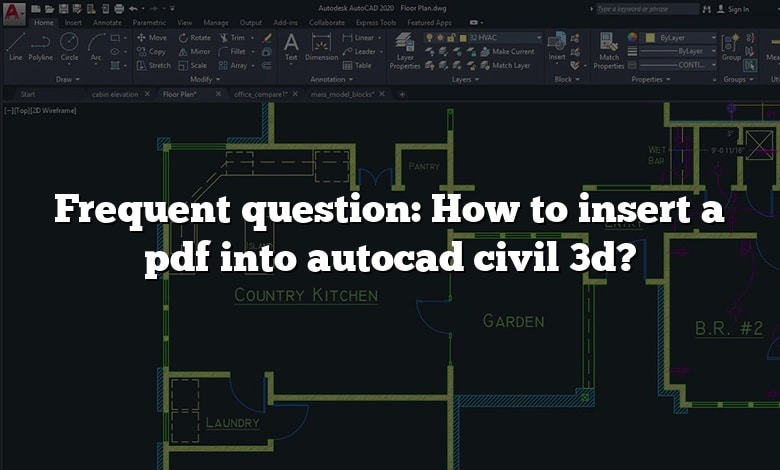The image size is (780, 470).
Task: Expand the Block panel
Action: point(567,79)
